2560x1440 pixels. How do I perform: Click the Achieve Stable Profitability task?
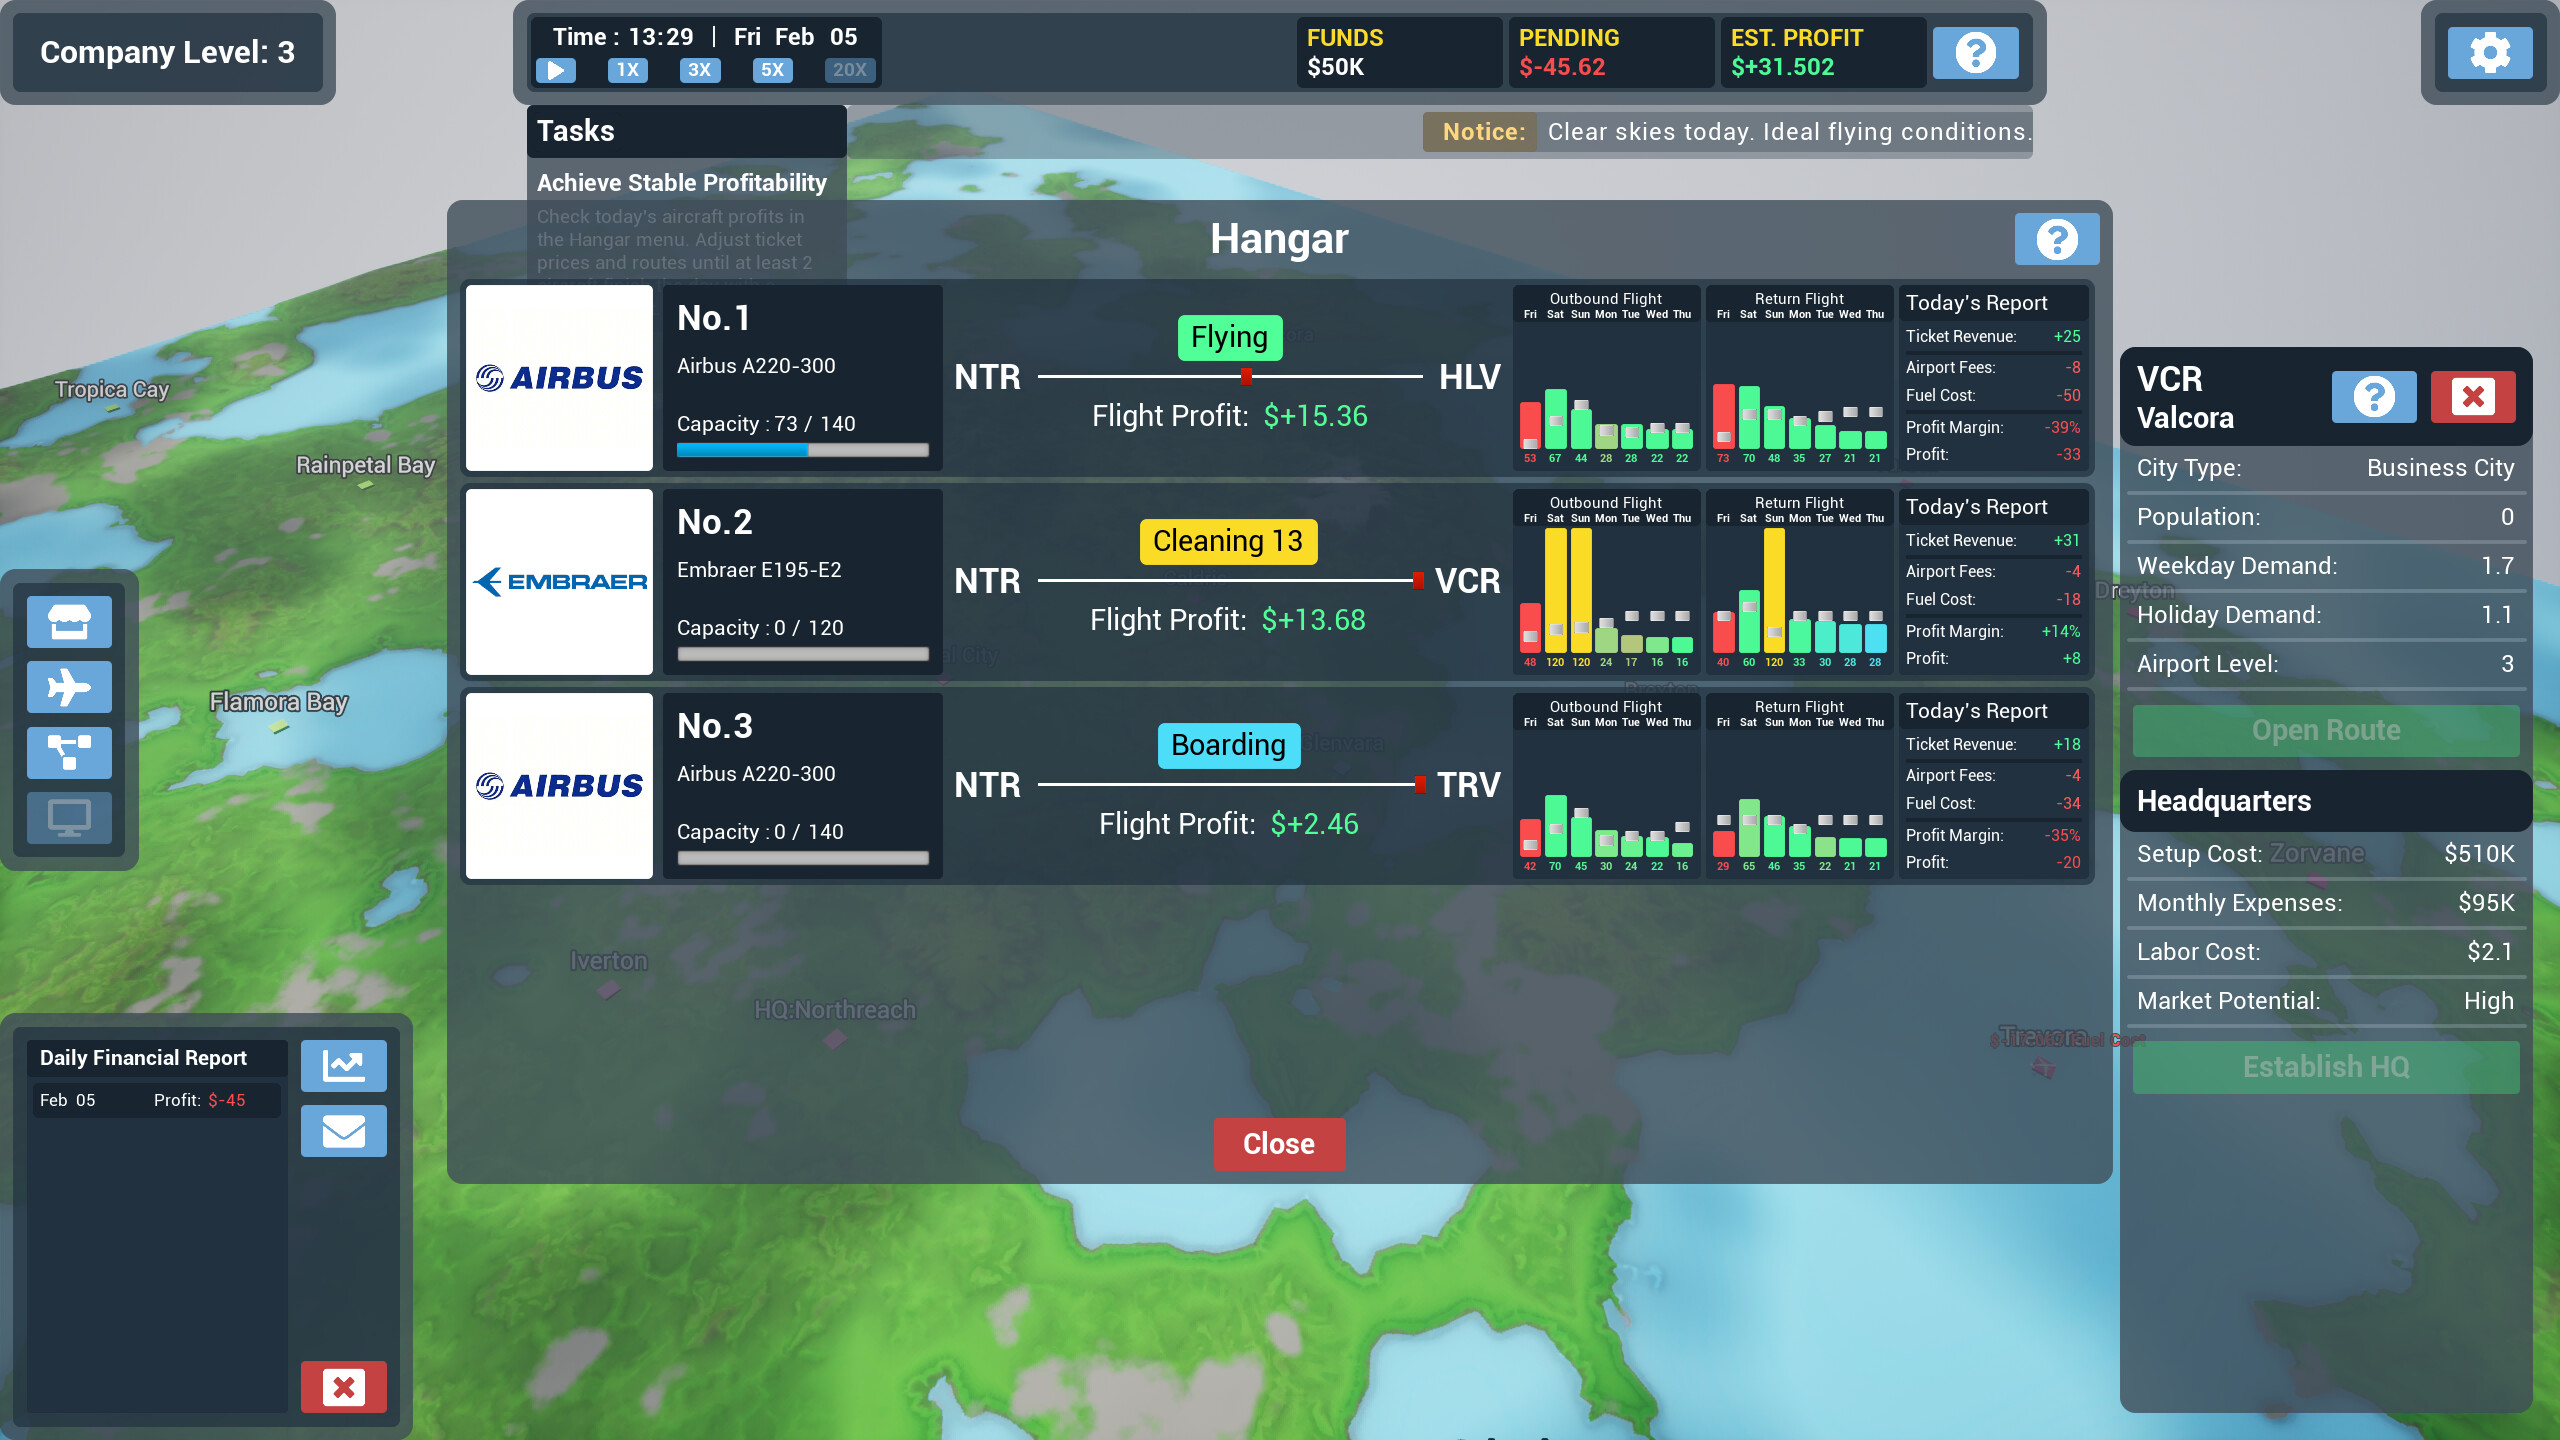(x=682, y=183)
